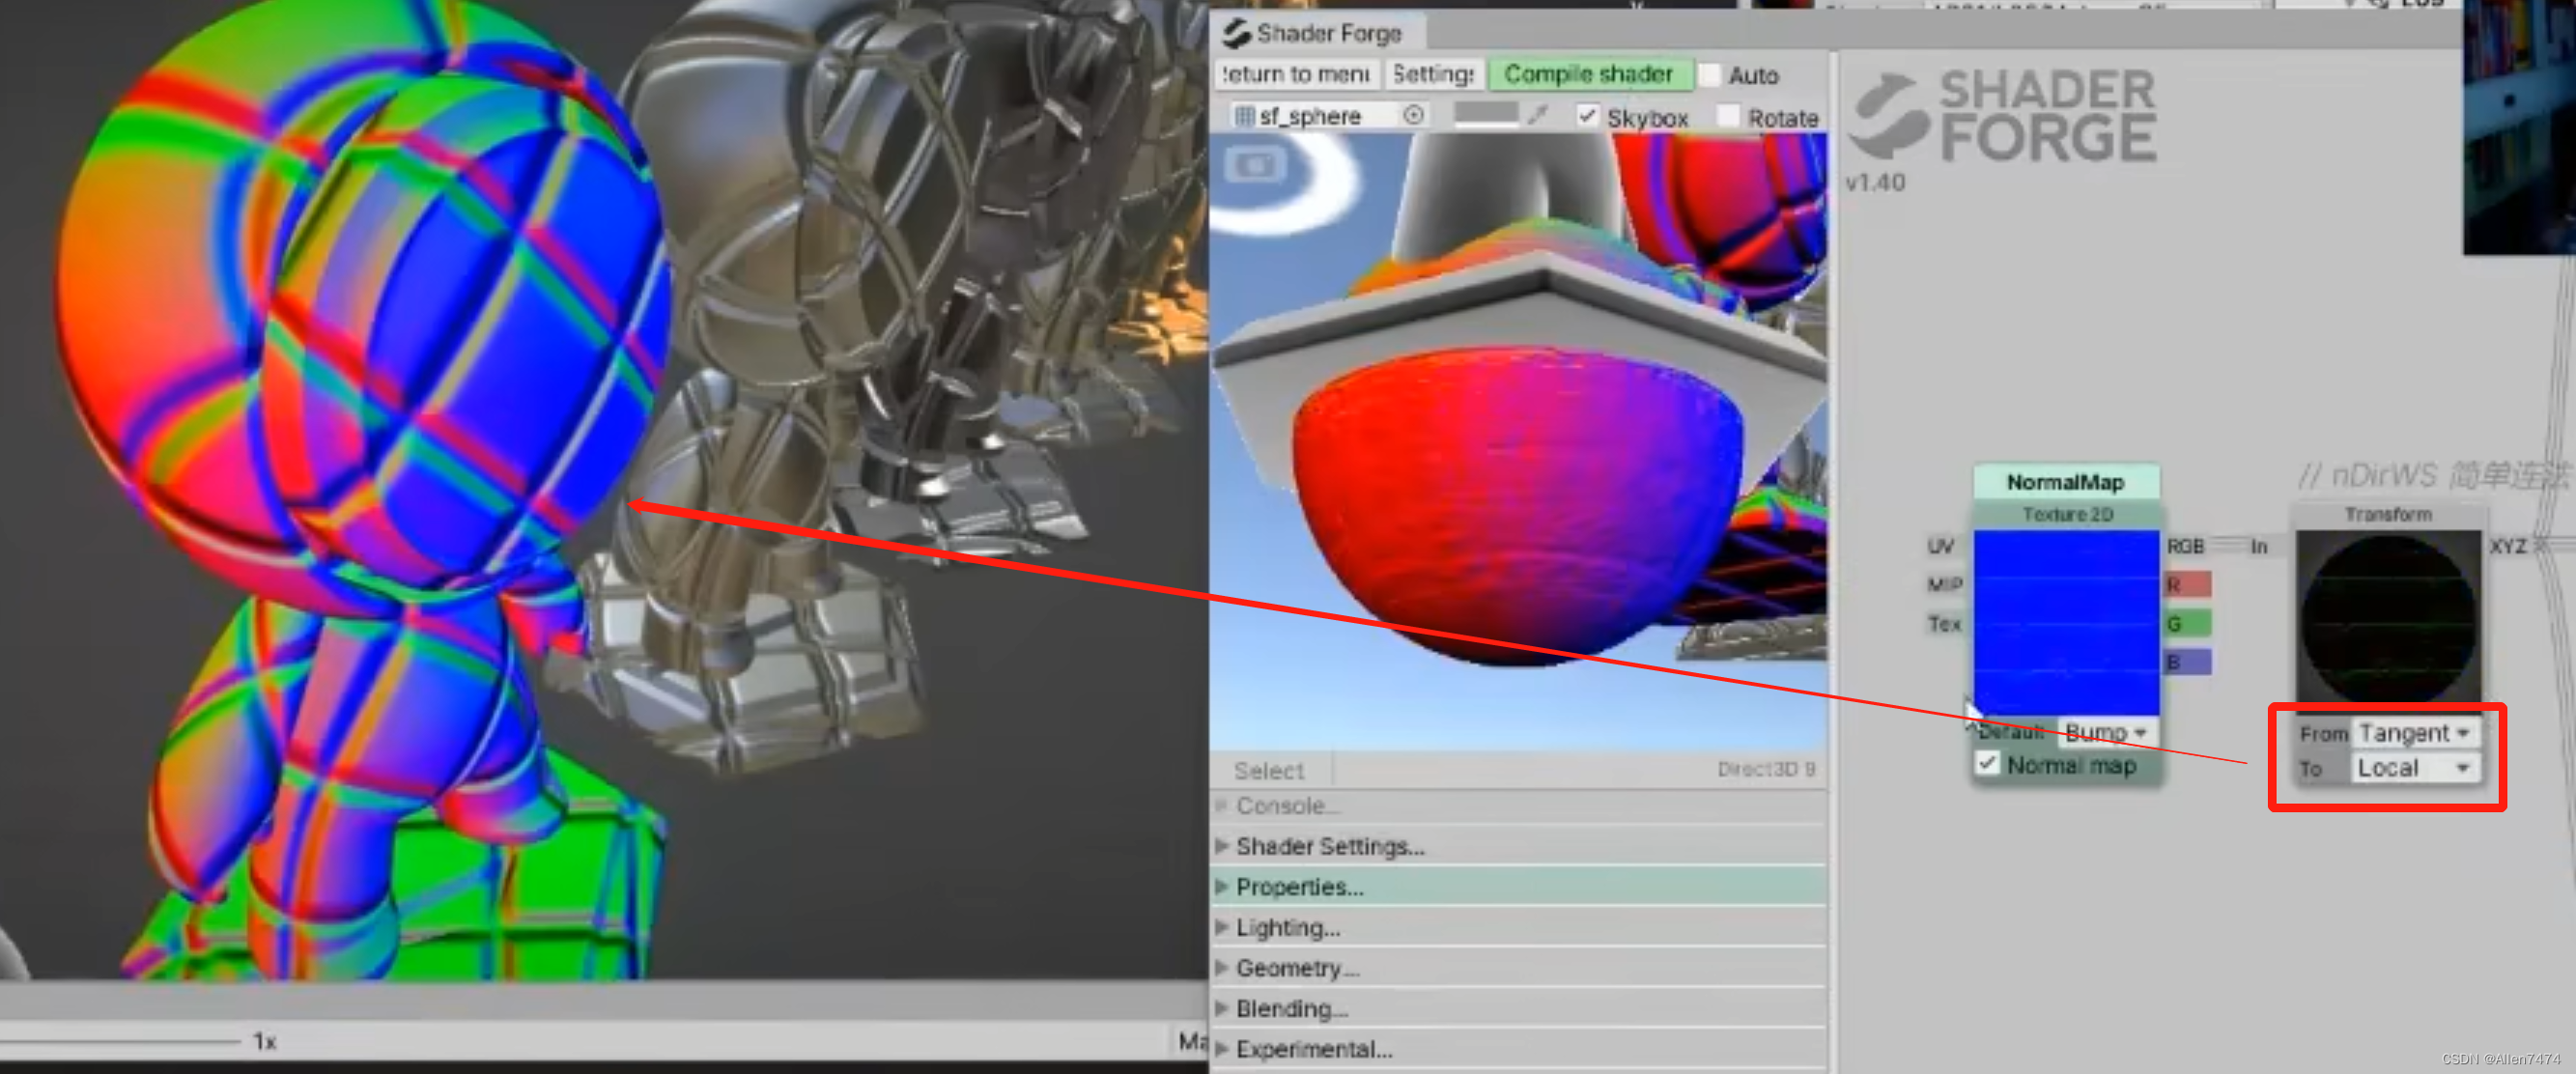
Task: Enable the Auto compile checkbox
Action: (1710, 75)
